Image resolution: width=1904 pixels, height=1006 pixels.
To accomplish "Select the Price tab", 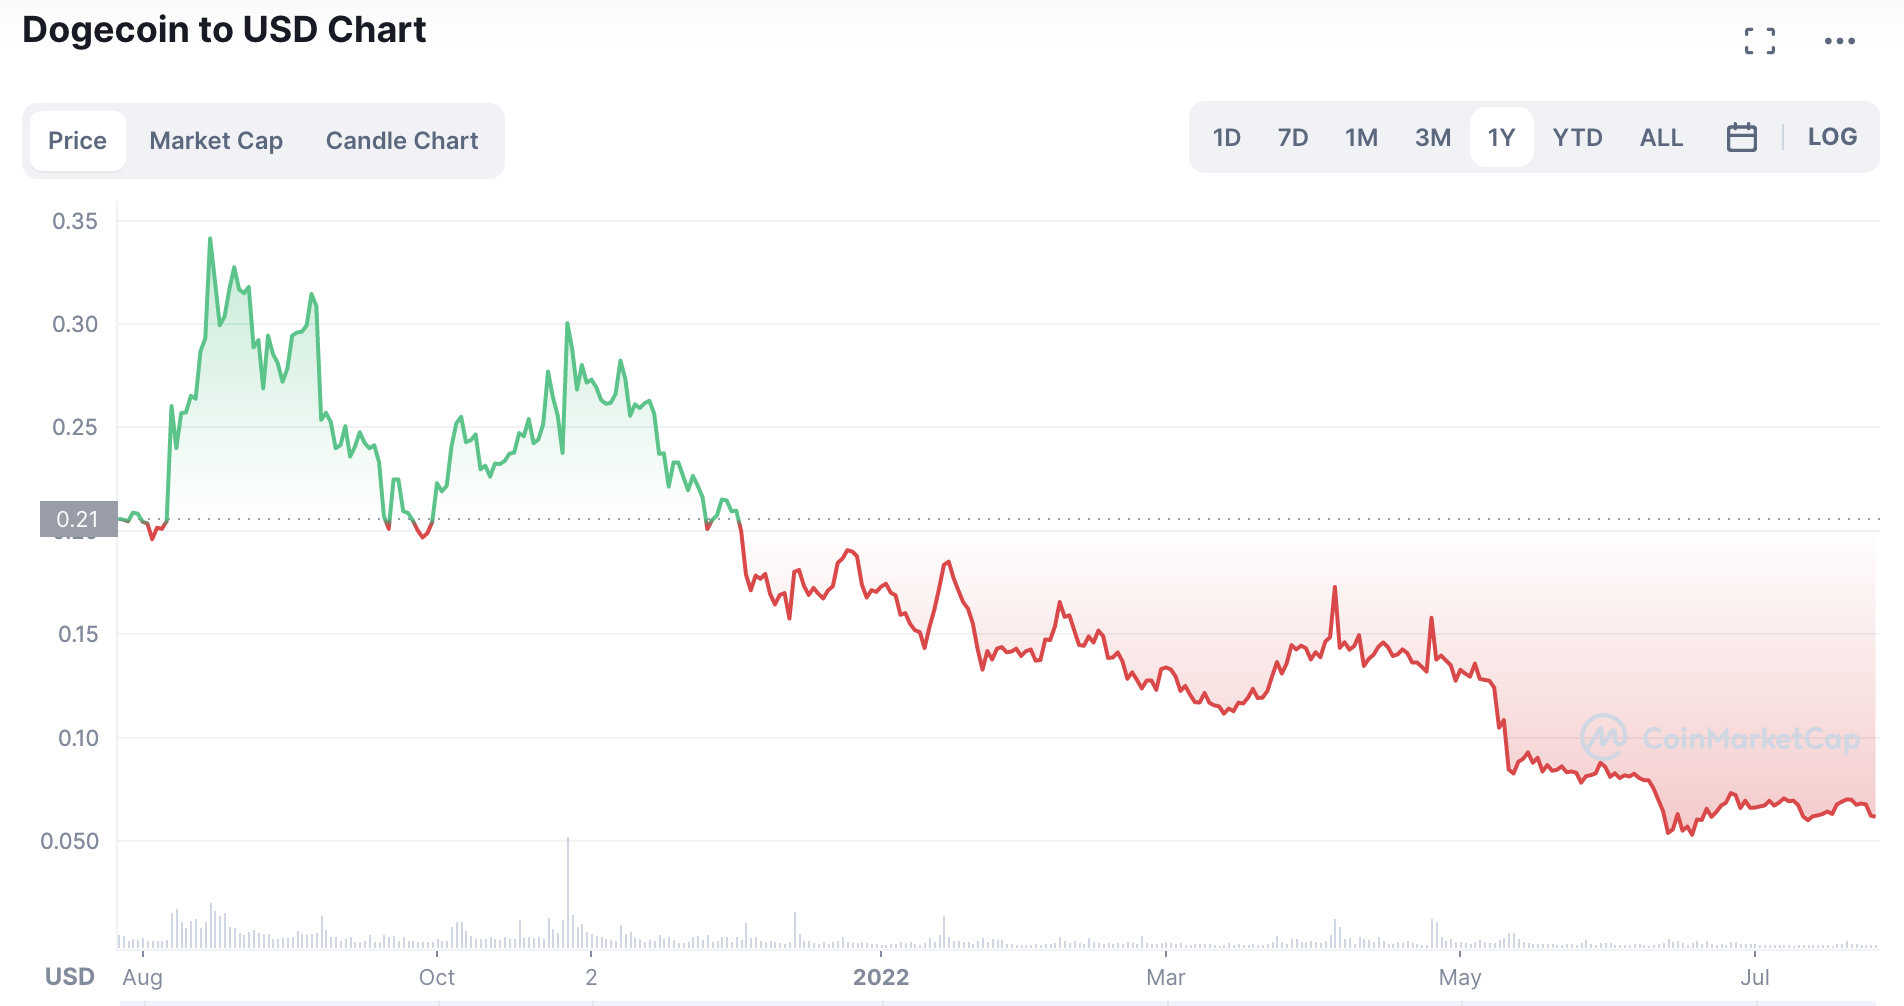I will (78, 141).
